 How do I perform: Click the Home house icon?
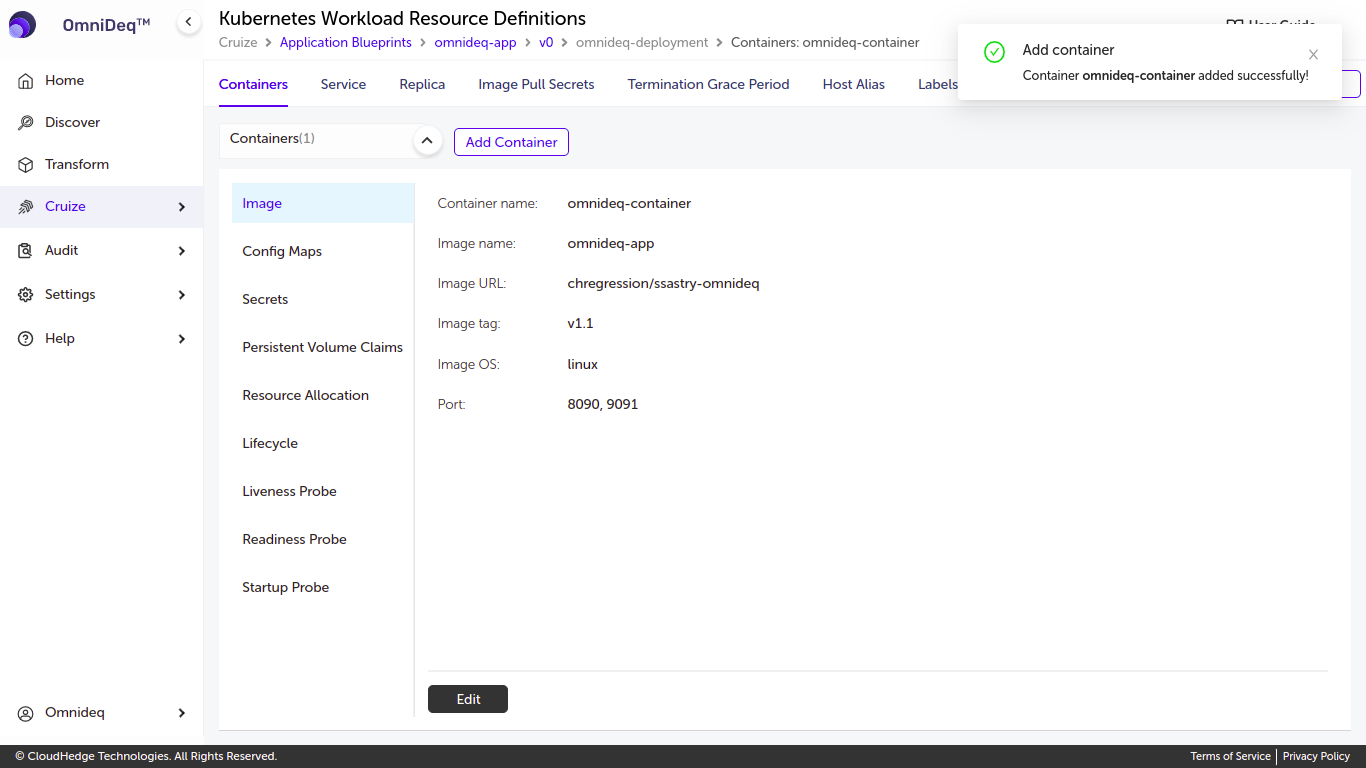point(26,80)
